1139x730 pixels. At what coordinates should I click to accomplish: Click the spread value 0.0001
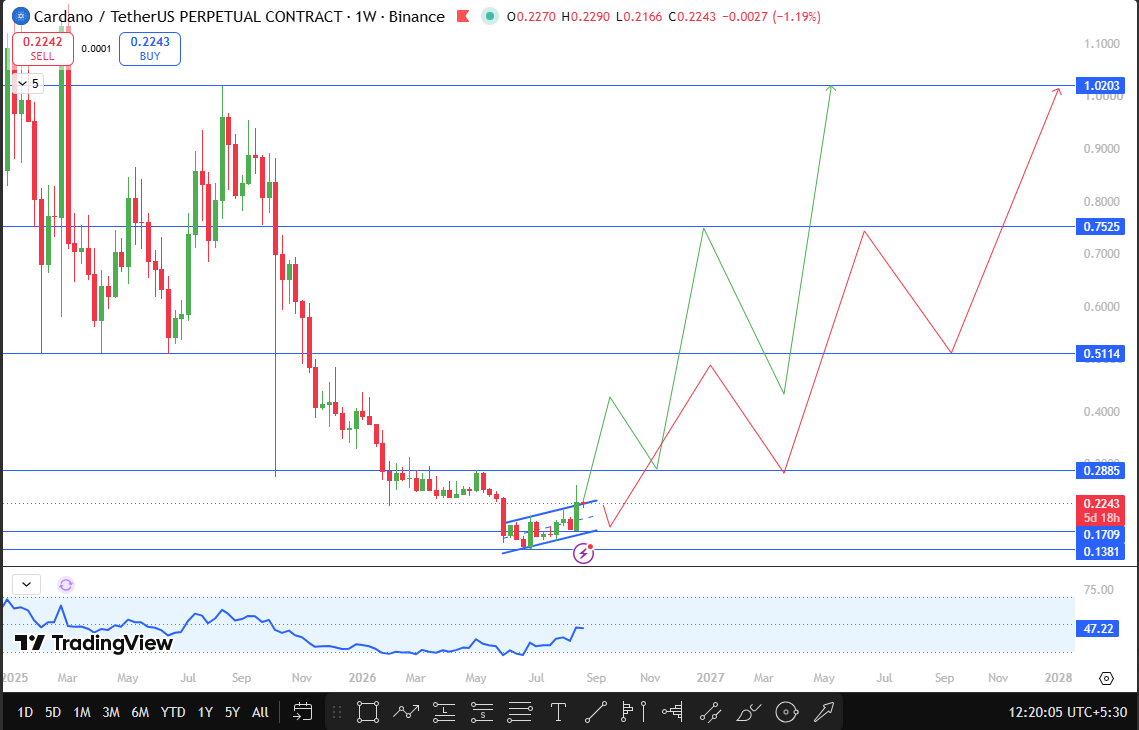point(96,49)
